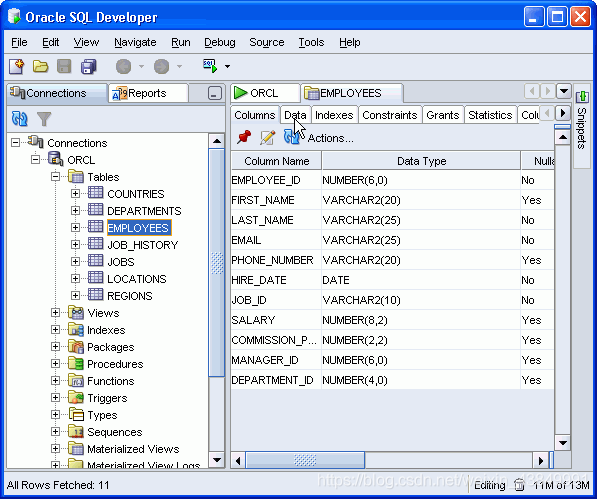Click the Packages folder icon

[76, 346]
